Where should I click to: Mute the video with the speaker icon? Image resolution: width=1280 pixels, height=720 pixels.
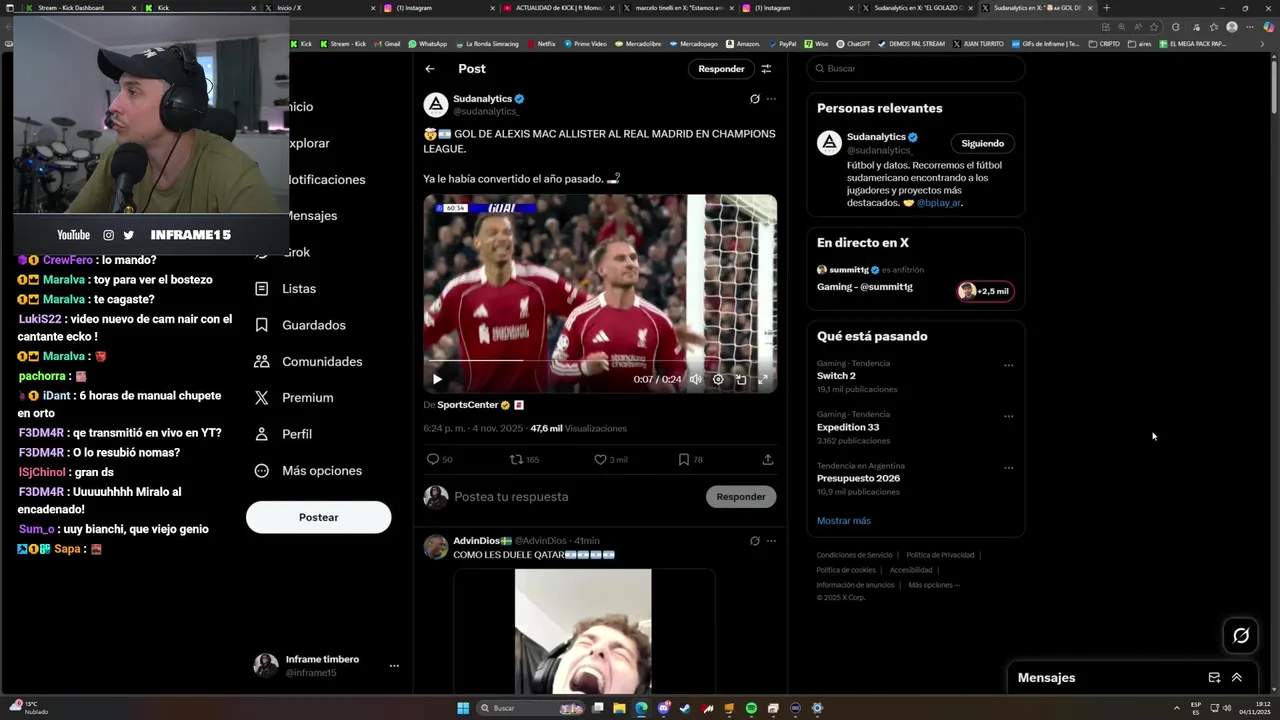(x=696, y=379)
